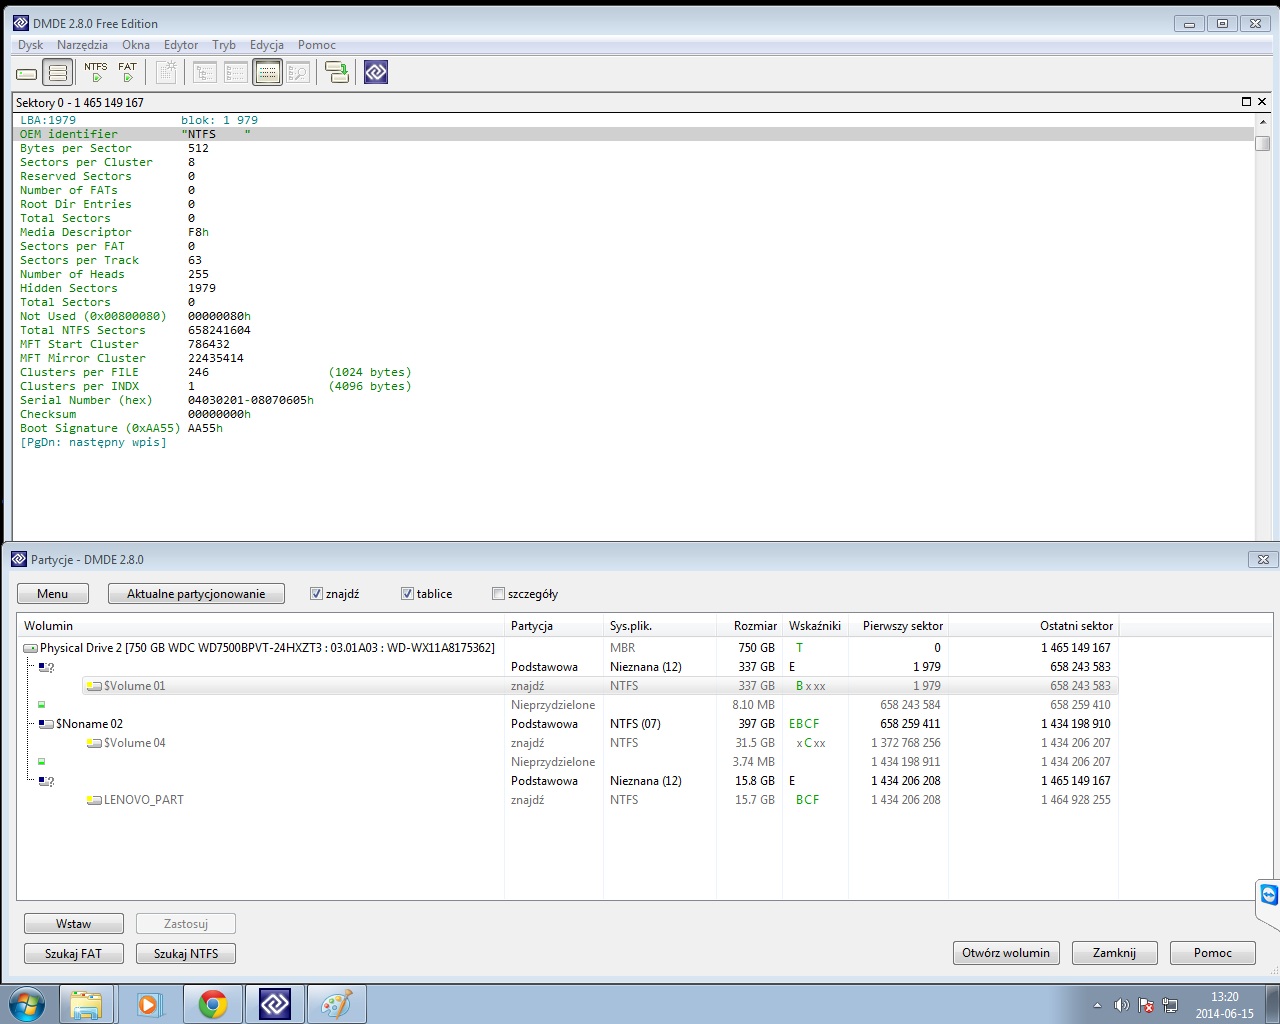Open Windows Explorer from taskbar

[86, 1004]
